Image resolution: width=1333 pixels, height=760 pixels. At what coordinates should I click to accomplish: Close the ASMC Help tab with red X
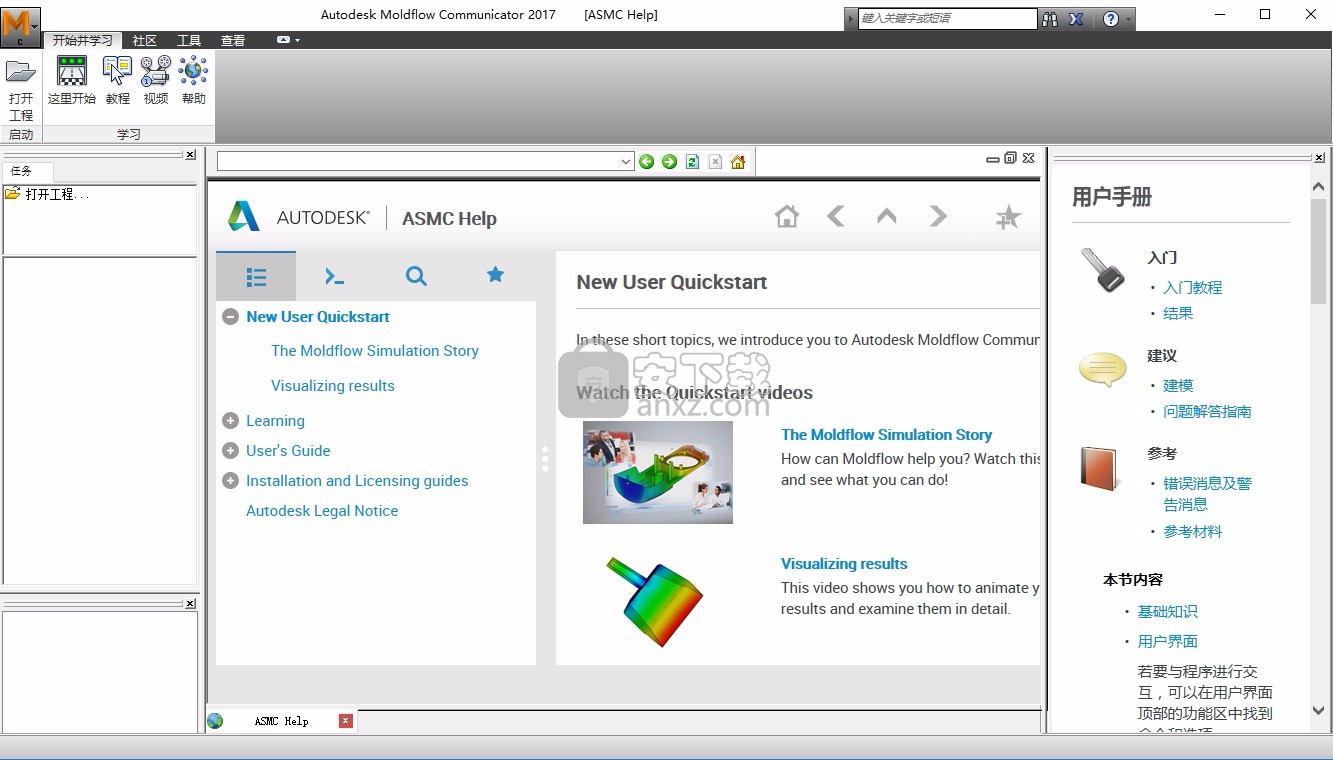[345, 721]
